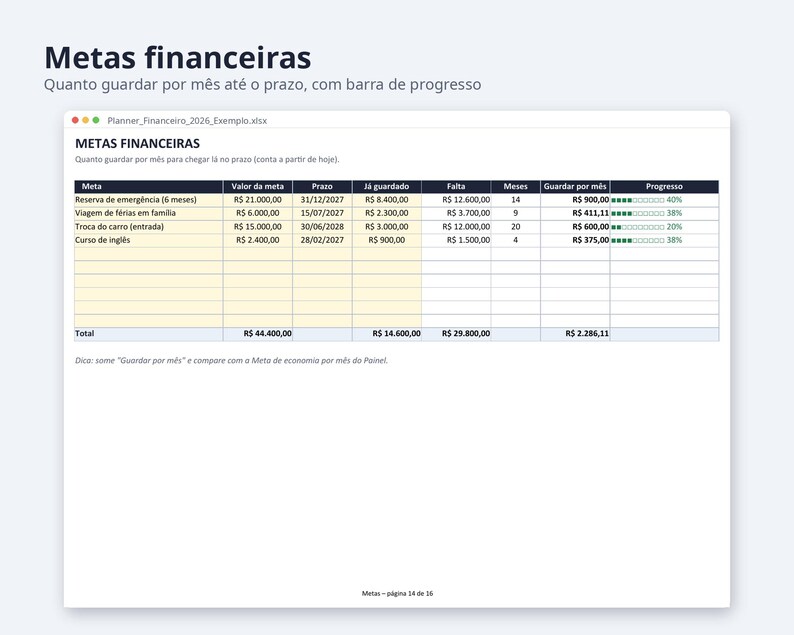Select the Prazo column header

(322, 186)
